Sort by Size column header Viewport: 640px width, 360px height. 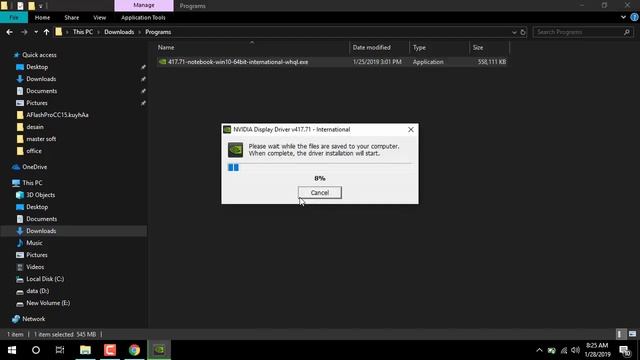point(489,47)
